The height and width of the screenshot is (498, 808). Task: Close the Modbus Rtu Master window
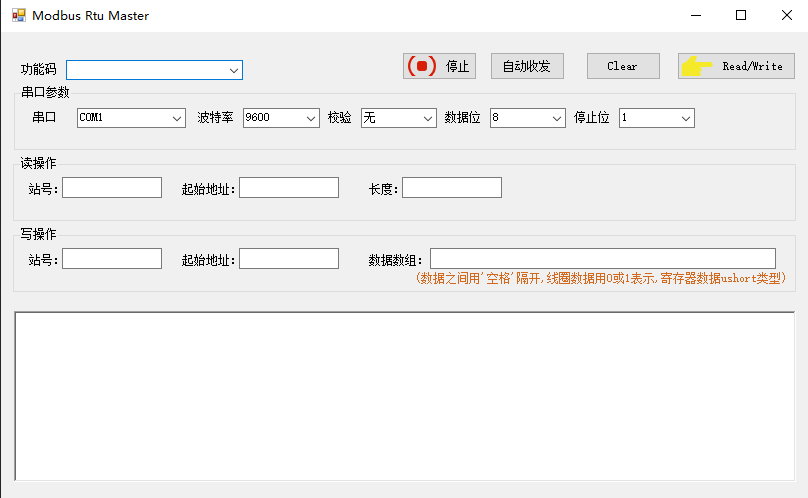point(786,15)
